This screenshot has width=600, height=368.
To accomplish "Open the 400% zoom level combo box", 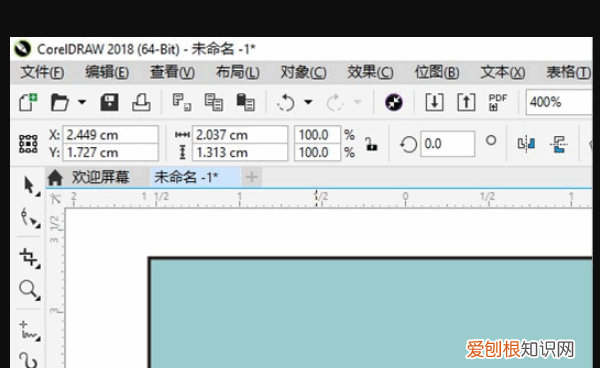I will click(x=559, y=102).
